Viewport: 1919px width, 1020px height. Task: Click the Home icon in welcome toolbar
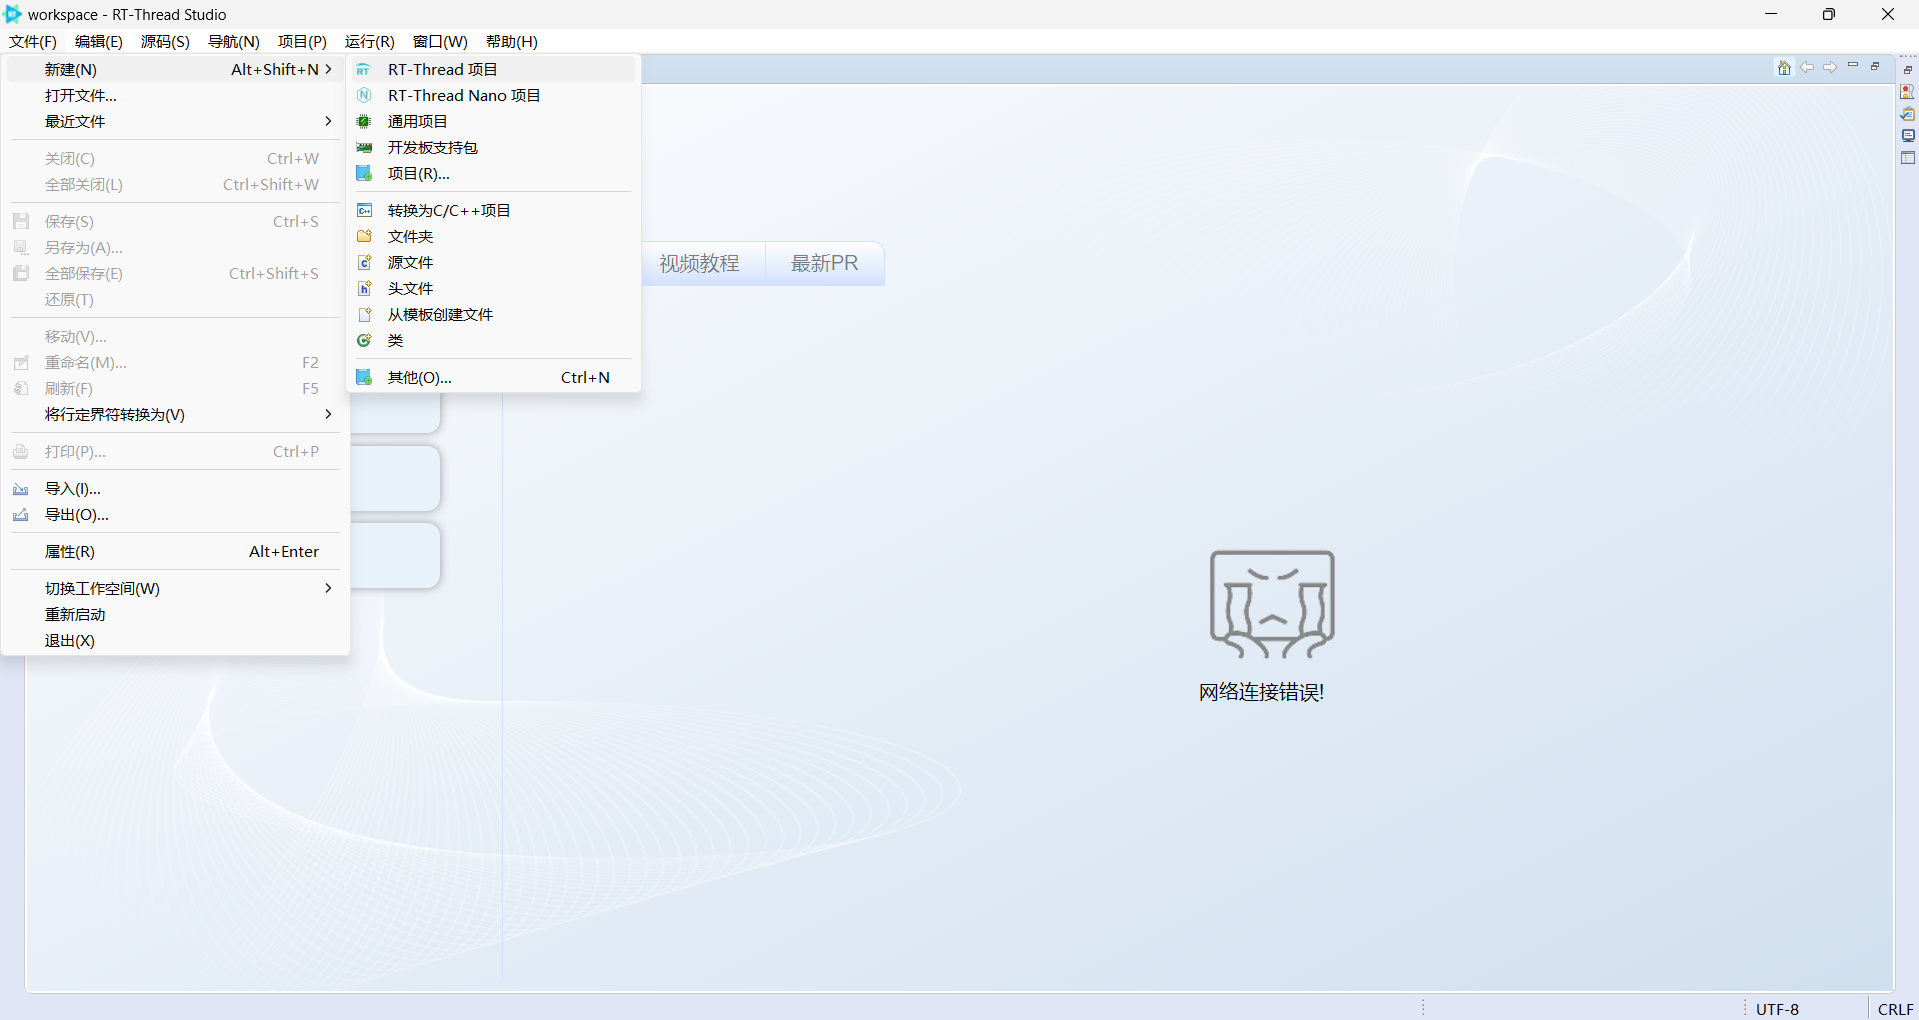pyautogui.click(x=1784, y=68)
